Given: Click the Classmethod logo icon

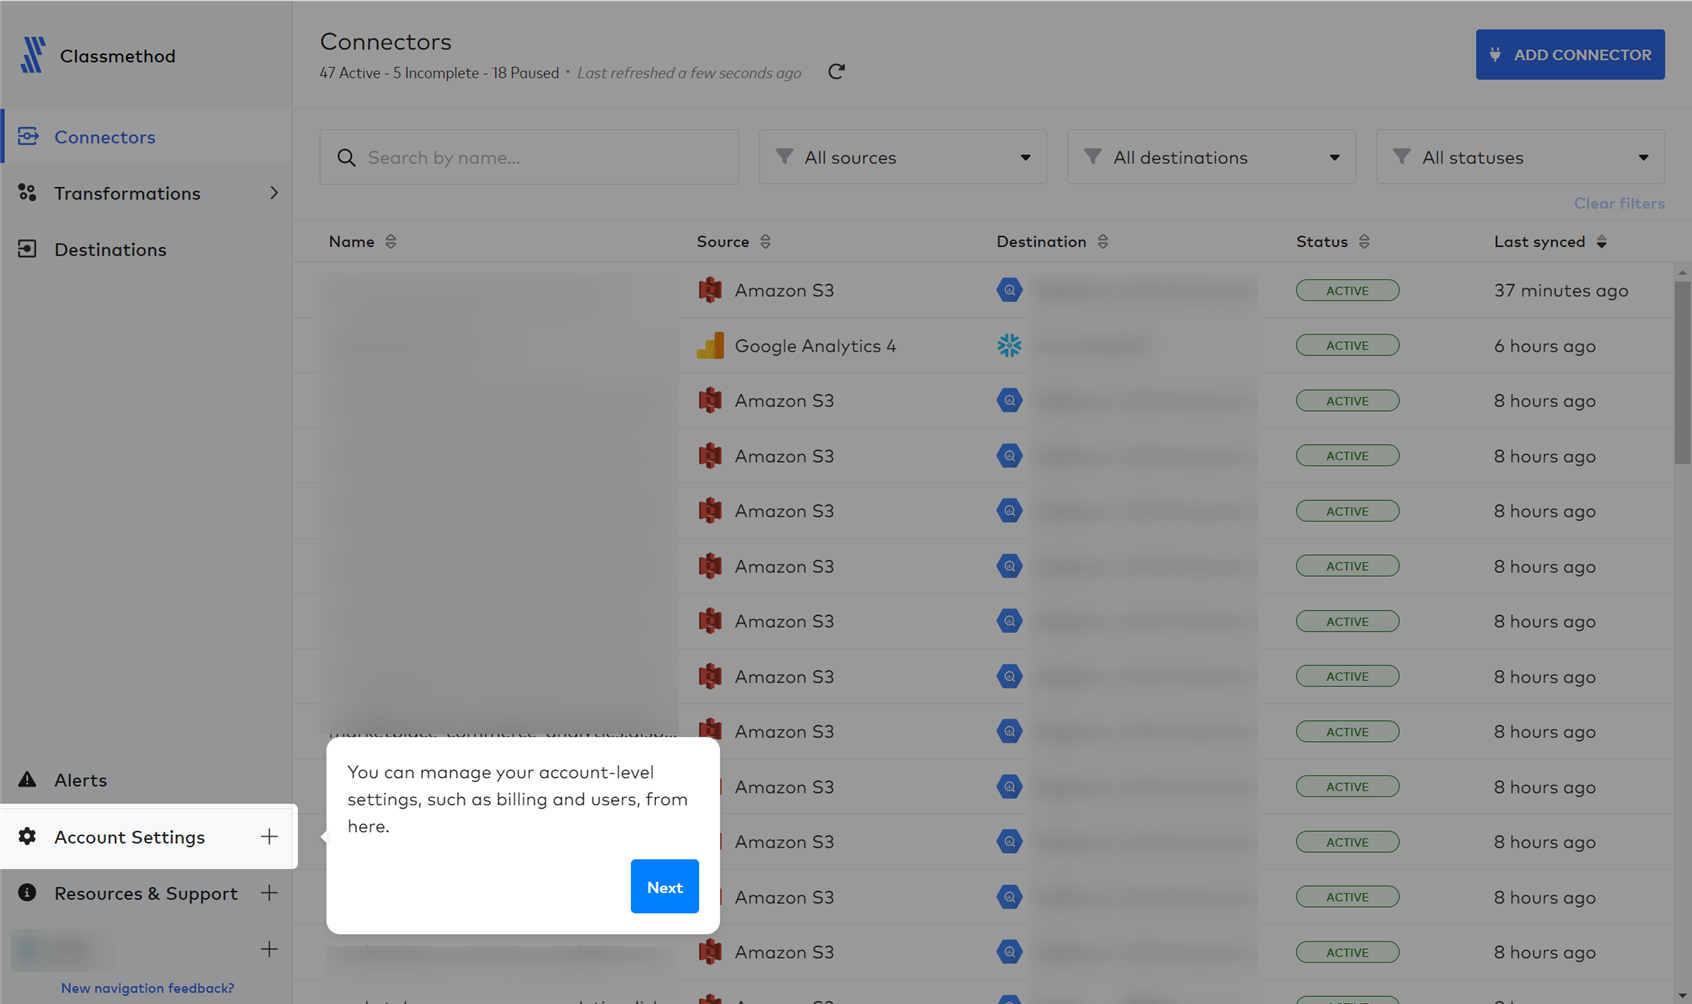Looking at the screenshot, I should pyautogui.click(x=33, y=55).
